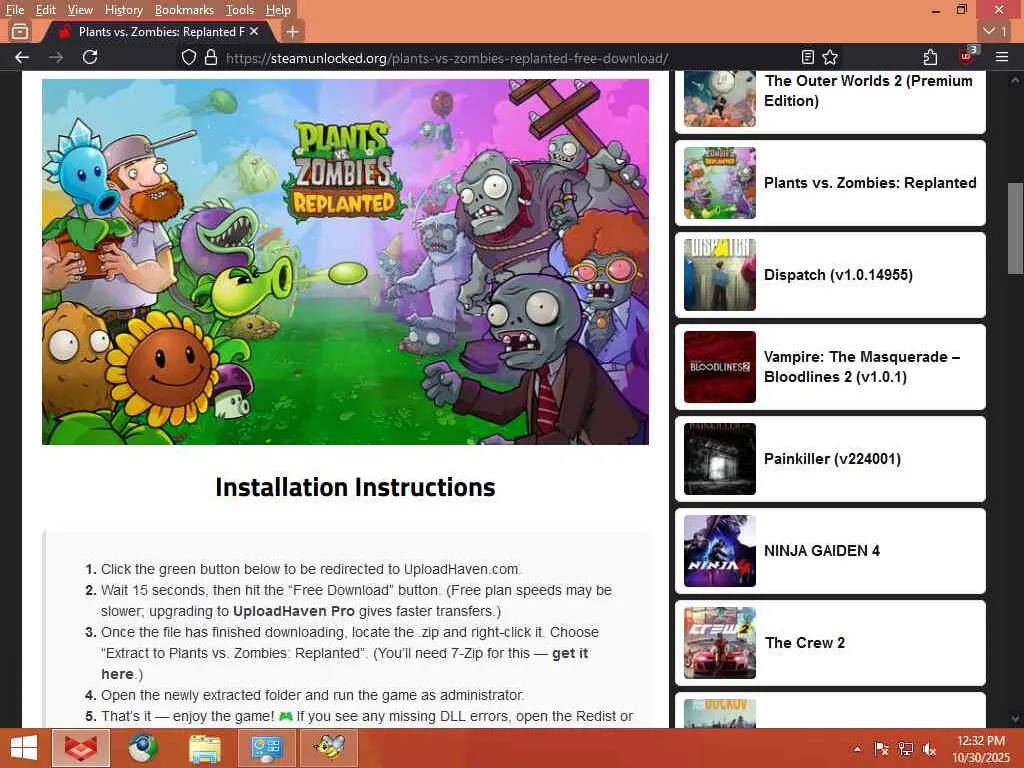Open the Action Center flag icon
This screenshot has width=1024, height=768.
pos(881,749)
